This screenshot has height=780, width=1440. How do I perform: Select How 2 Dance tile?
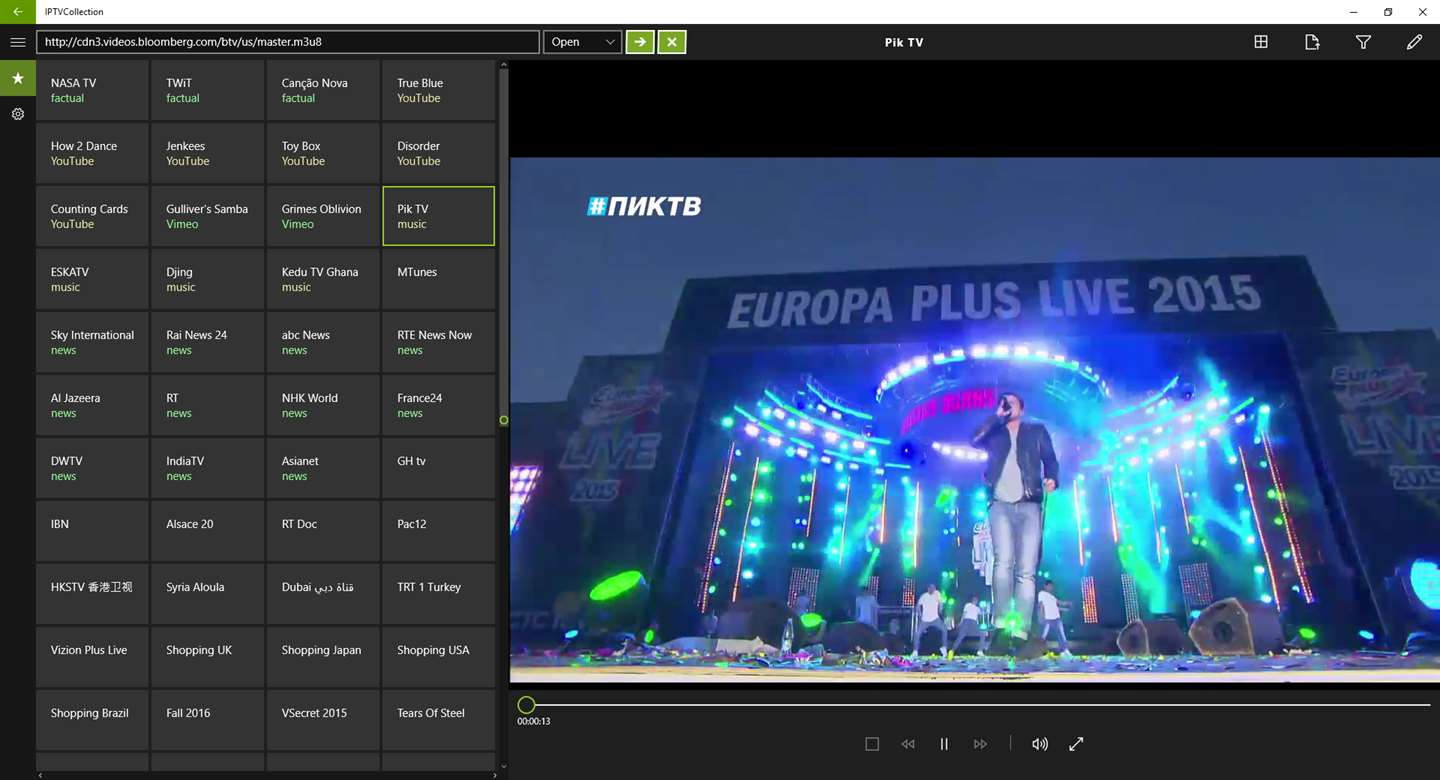pos(92,153)
